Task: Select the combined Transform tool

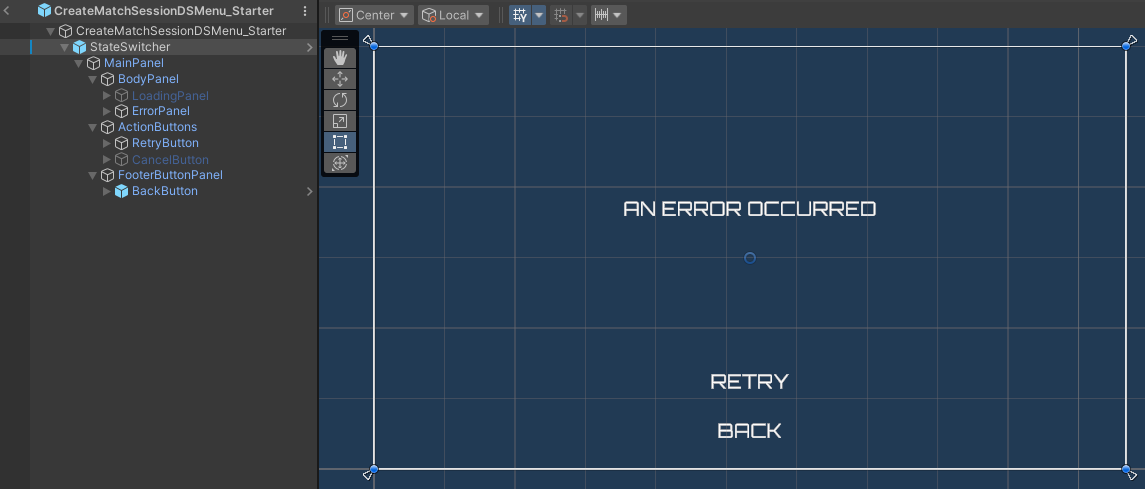Action: pos(340,163)
